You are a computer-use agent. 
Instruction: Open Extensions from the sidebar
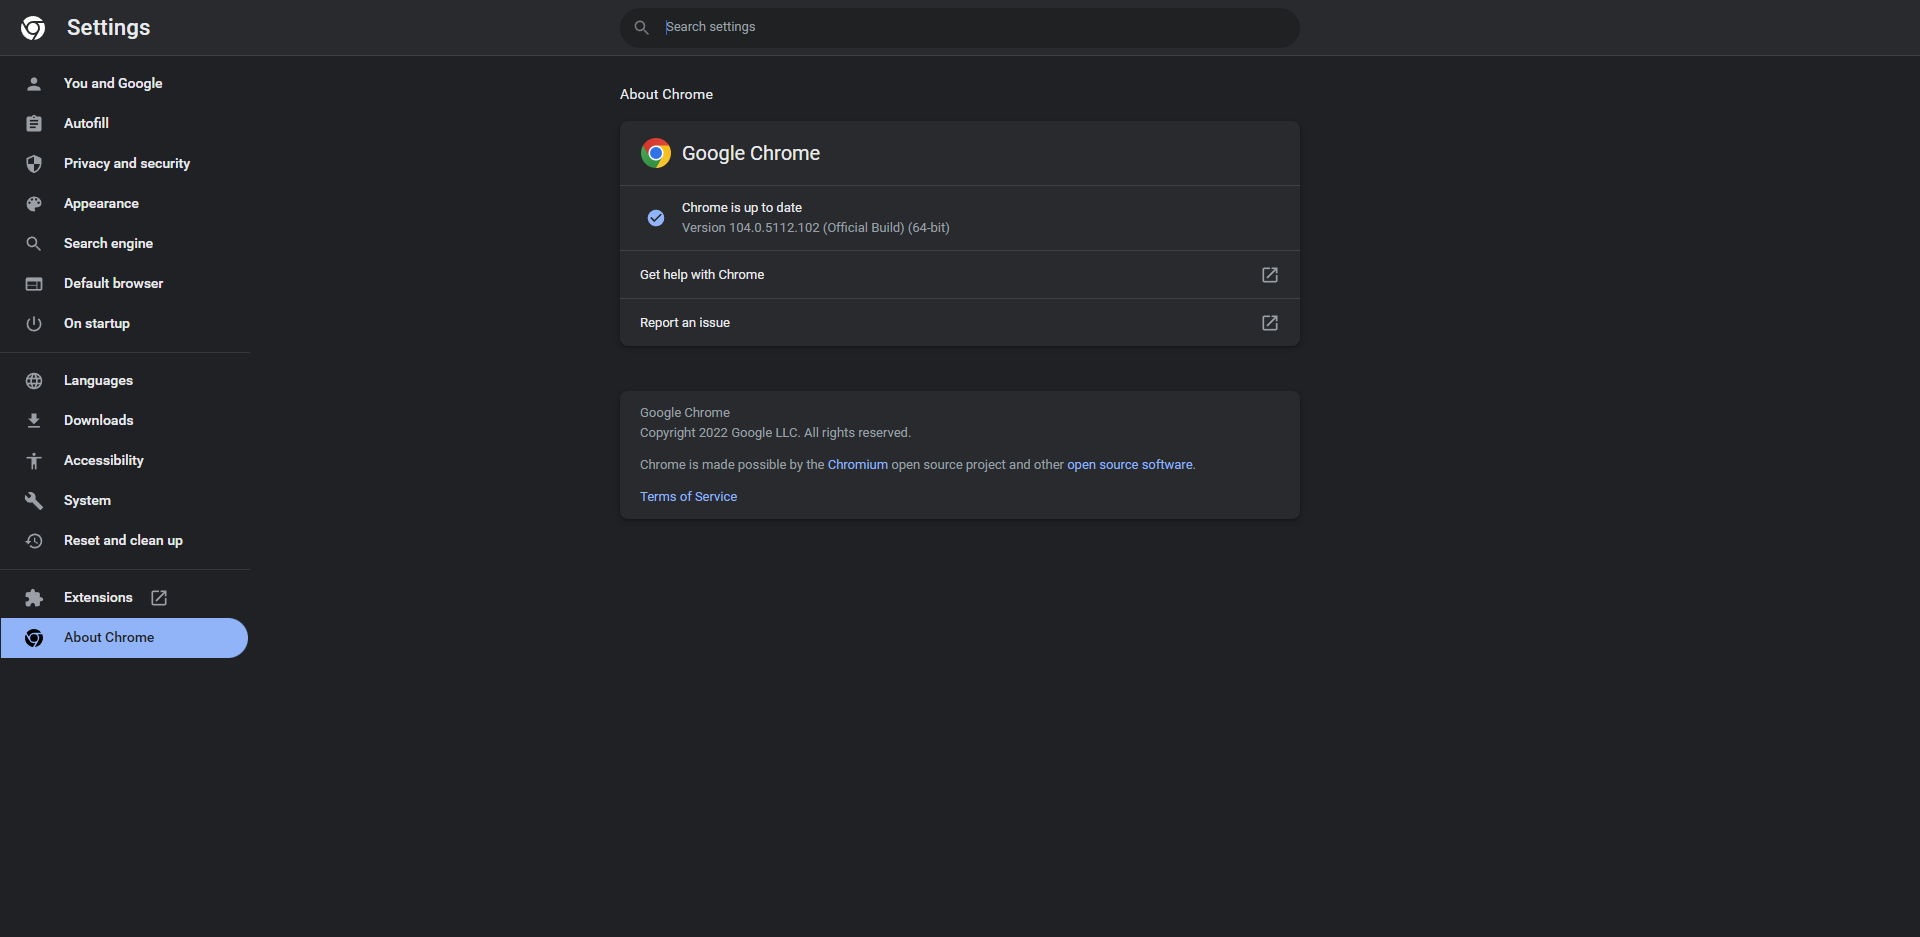[x=125, y=598]
